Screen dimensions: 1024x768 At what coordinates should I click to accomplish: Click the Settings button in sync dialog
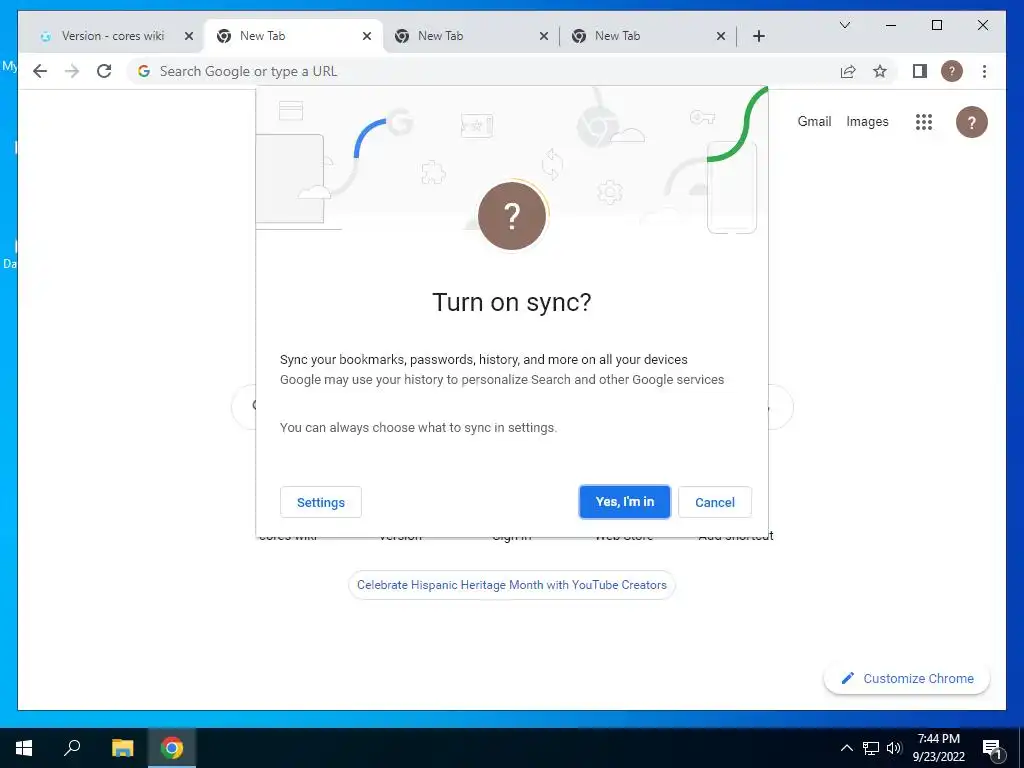(x=321, y=502)
